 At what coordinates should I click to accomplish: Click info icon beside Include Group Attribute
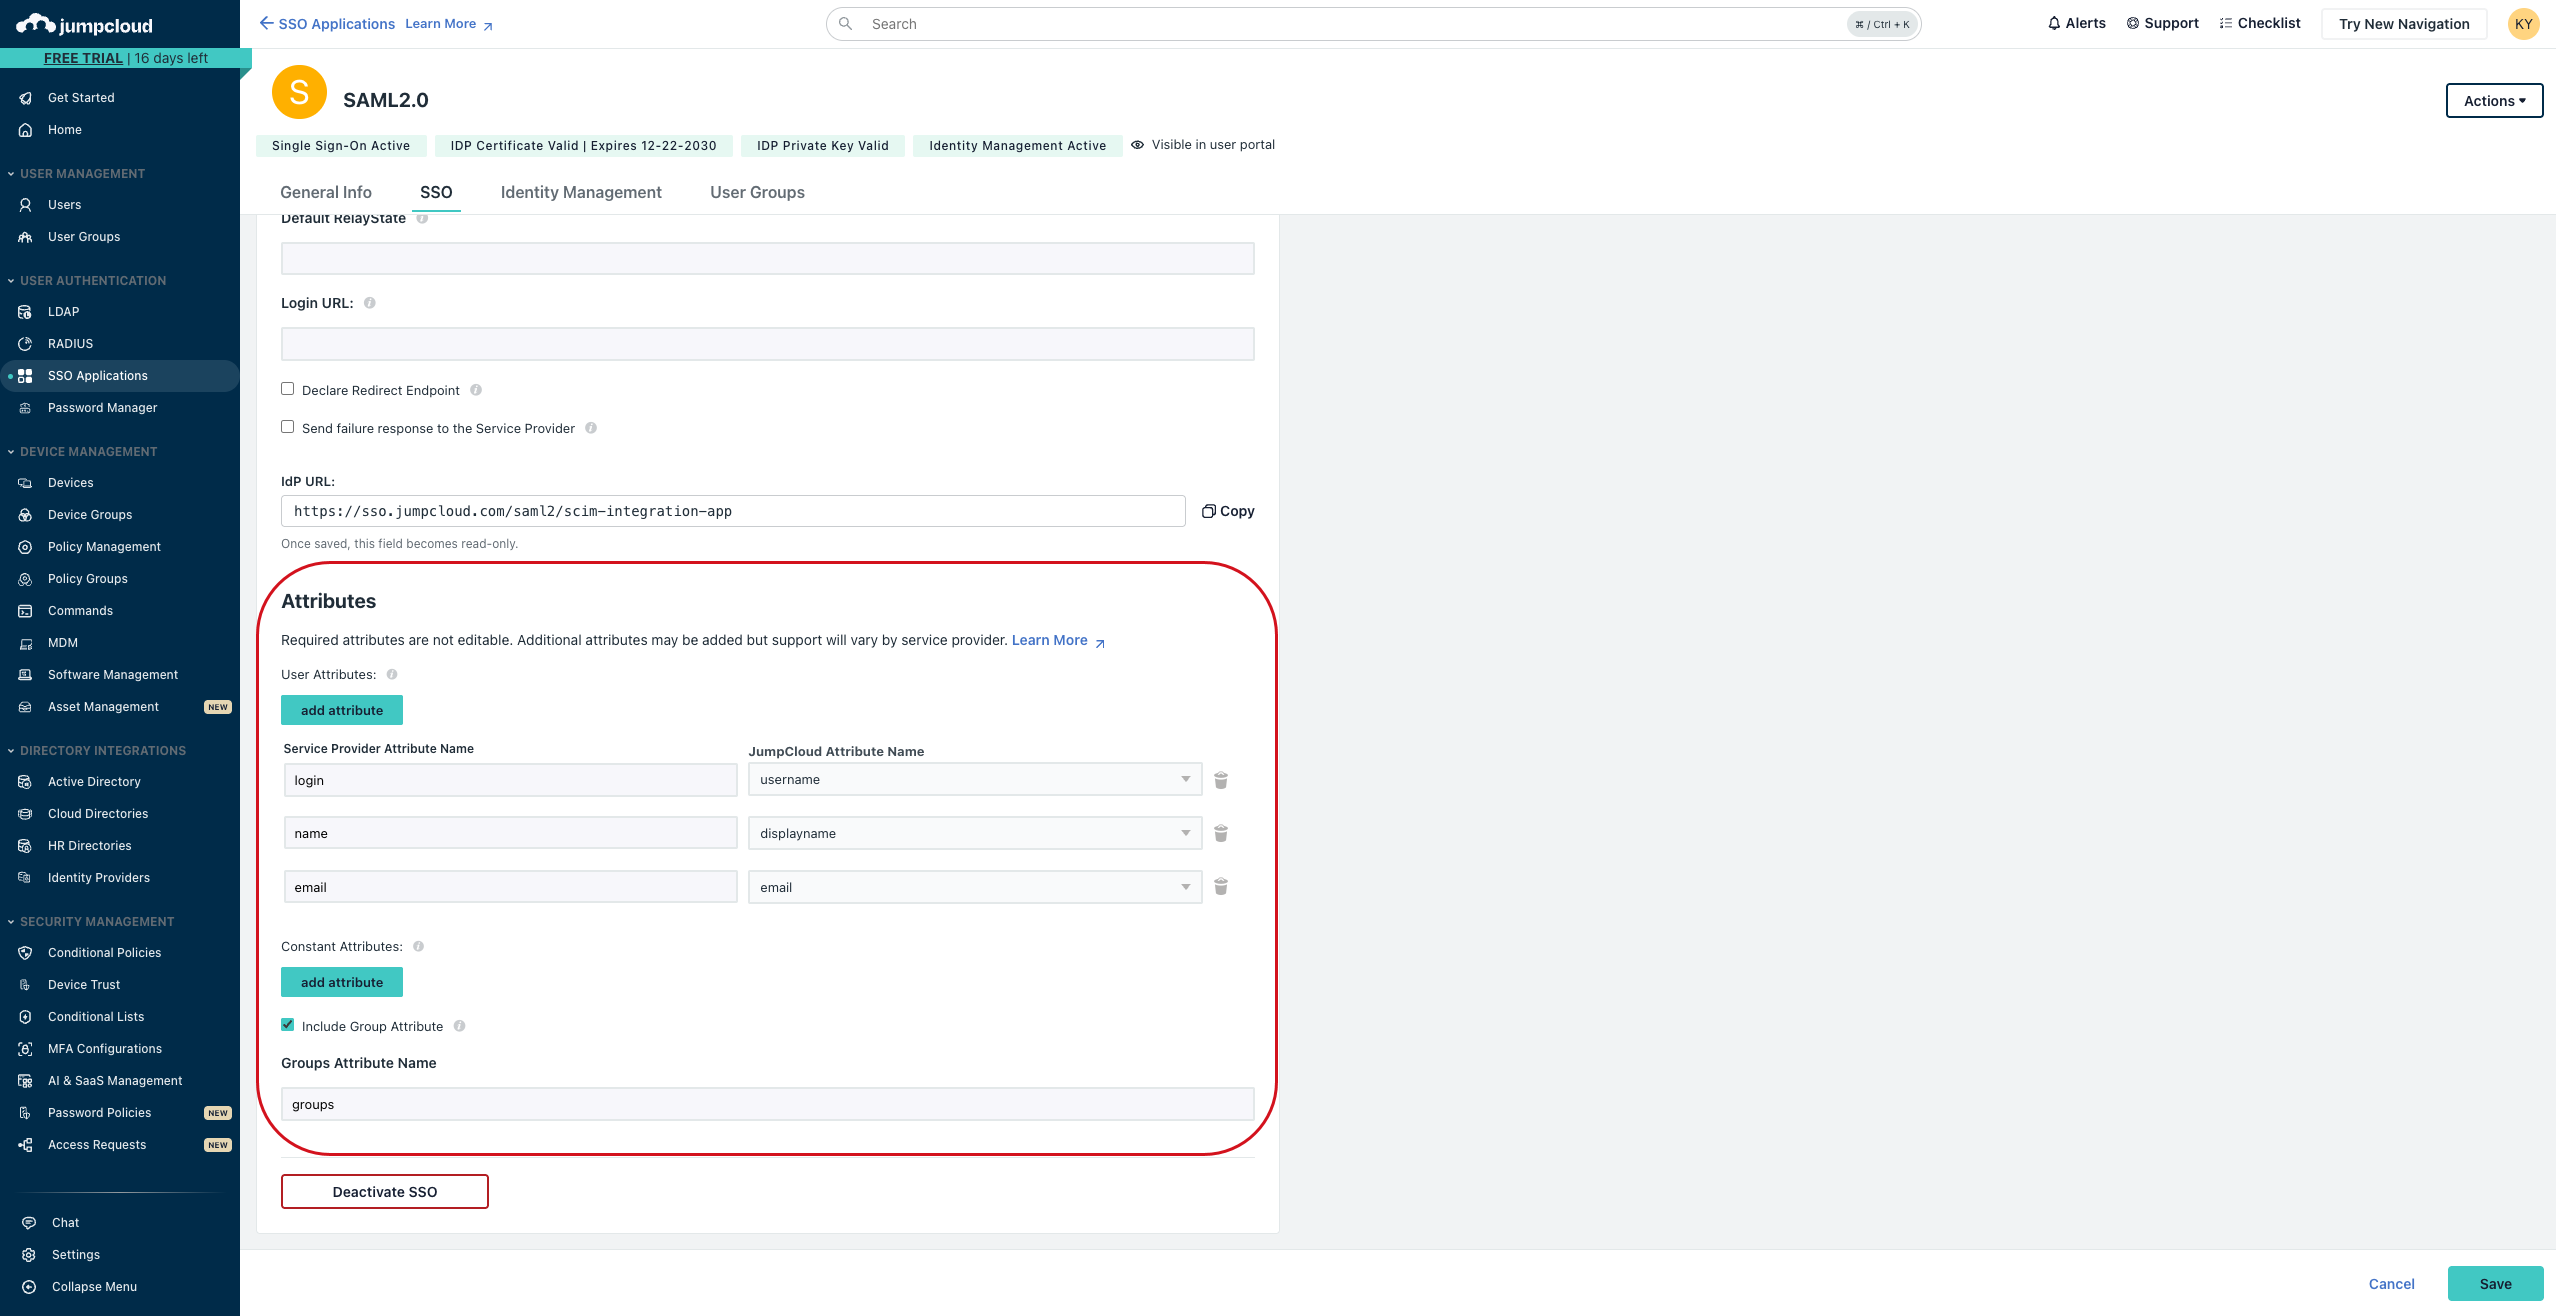[x=460, y=1026]
